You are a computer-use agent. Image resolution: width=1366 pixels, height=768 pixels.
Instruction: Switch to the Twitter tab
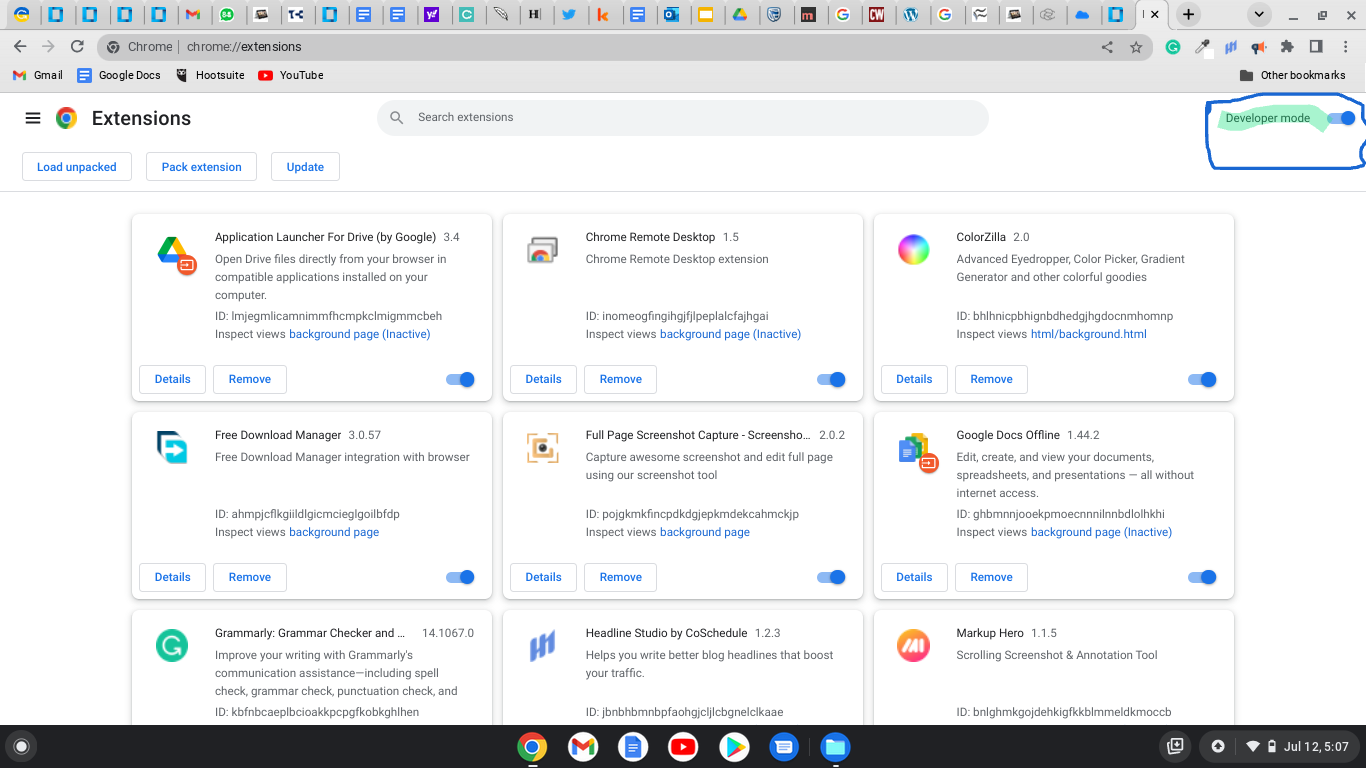pyautogui.click(x=569, y=15)
